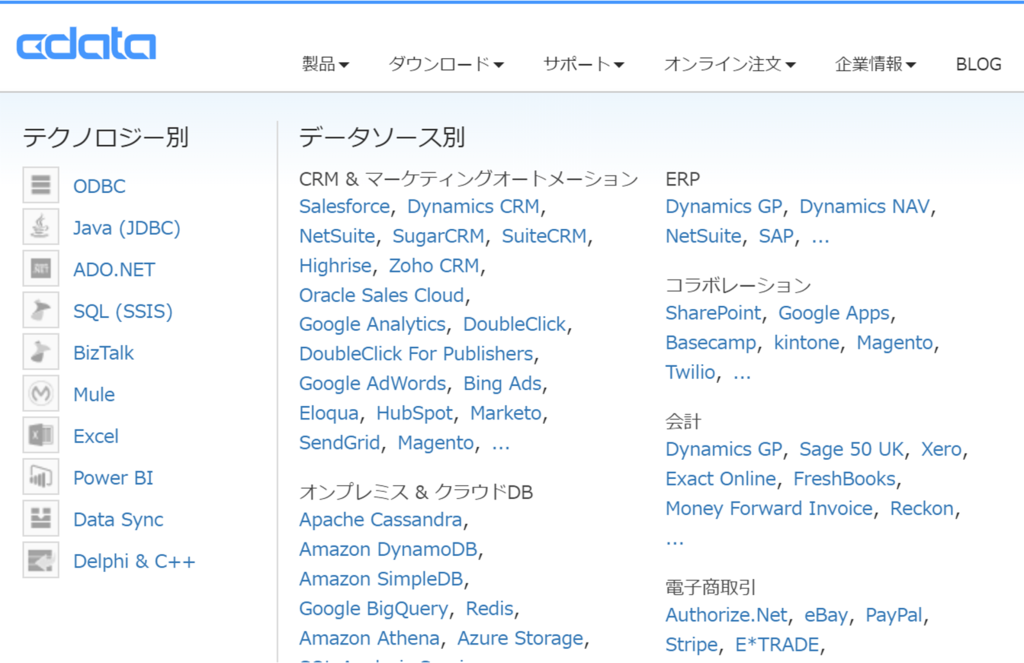Open the Salesforce data source link

pos(345,206)
